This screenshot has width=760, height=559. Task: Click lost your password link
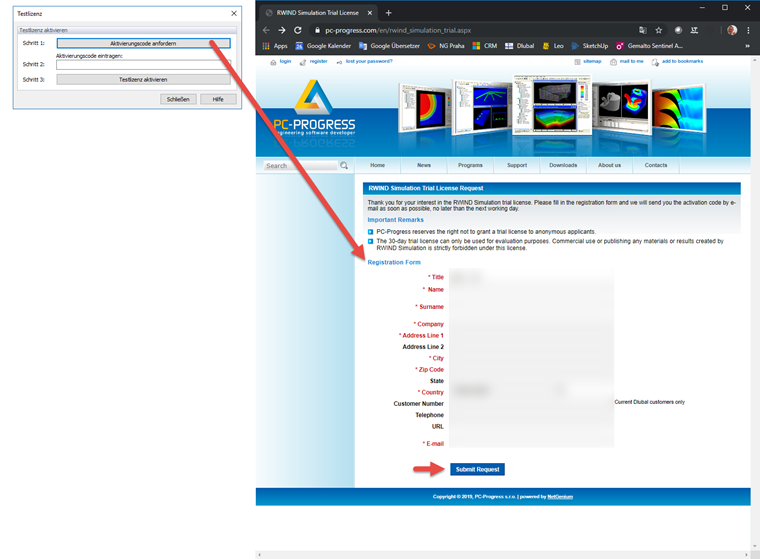pyautogui.click(x=369, y=62)
